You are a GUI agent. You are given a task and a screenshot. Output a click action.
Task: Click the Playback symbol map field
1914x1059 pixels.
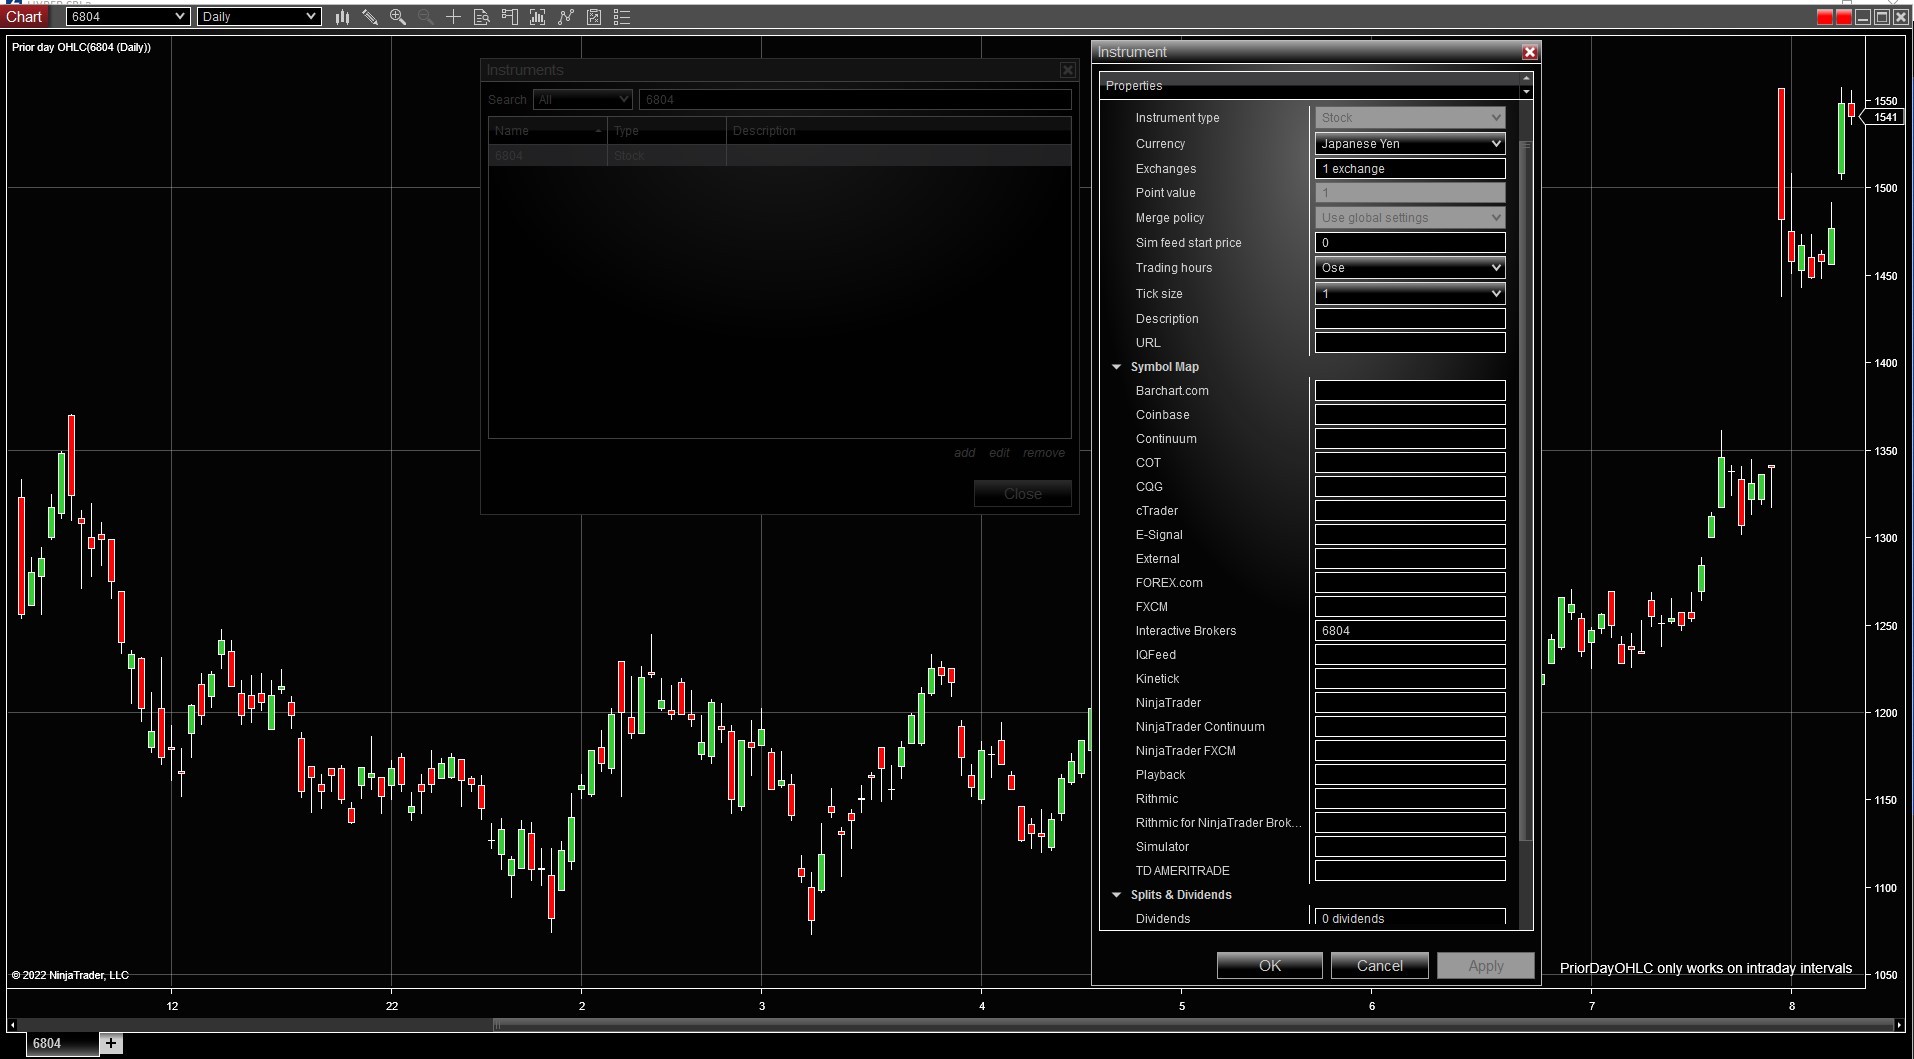pos(1410,775)
